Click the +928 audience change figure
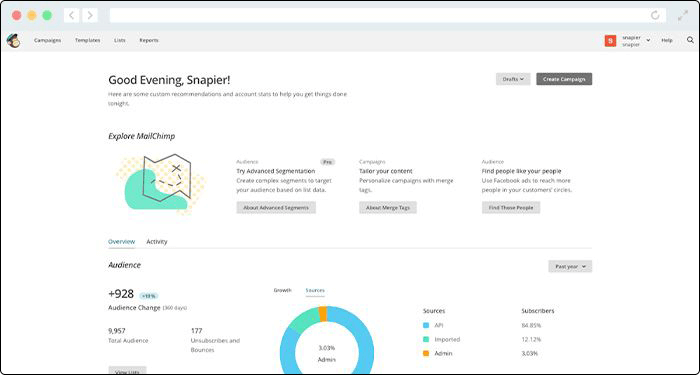 pyautogui.click(x=121, y=294)
